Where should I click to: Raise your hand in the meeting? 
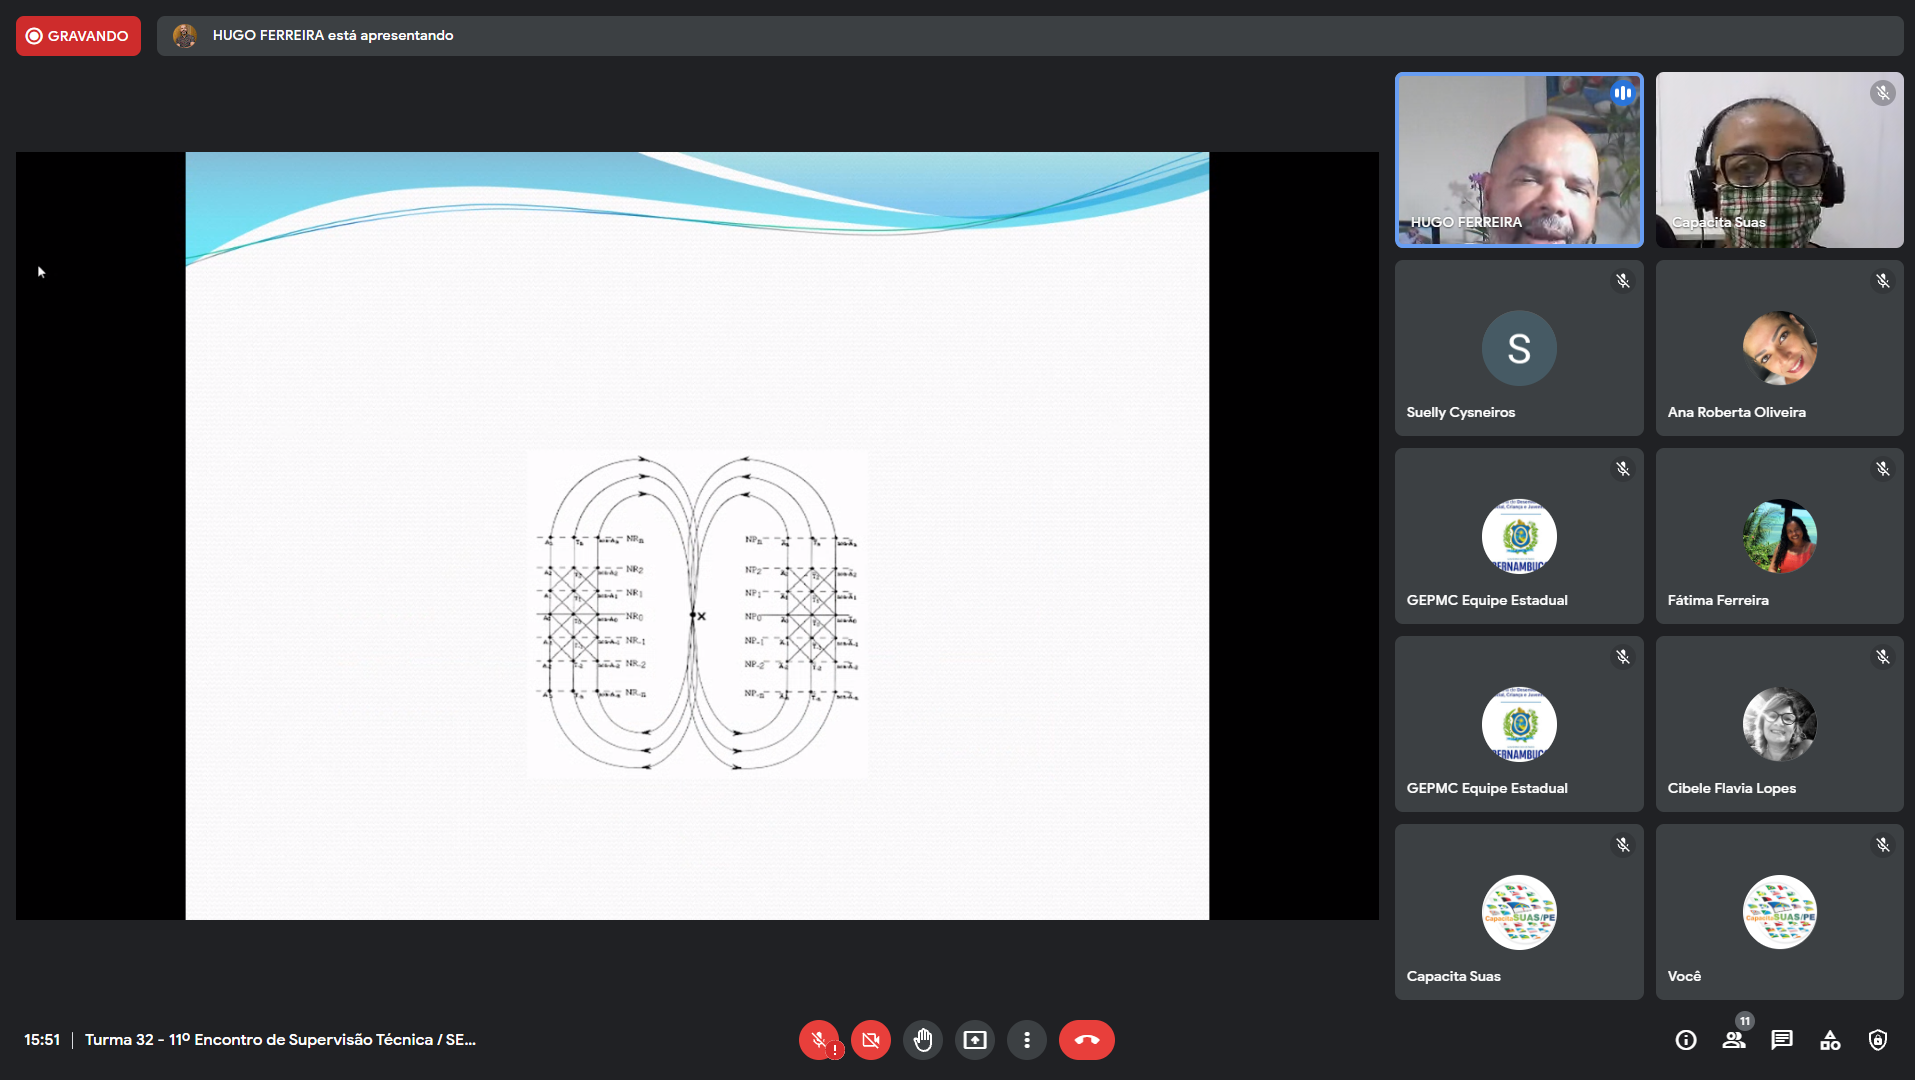(x=923, y=1040)
